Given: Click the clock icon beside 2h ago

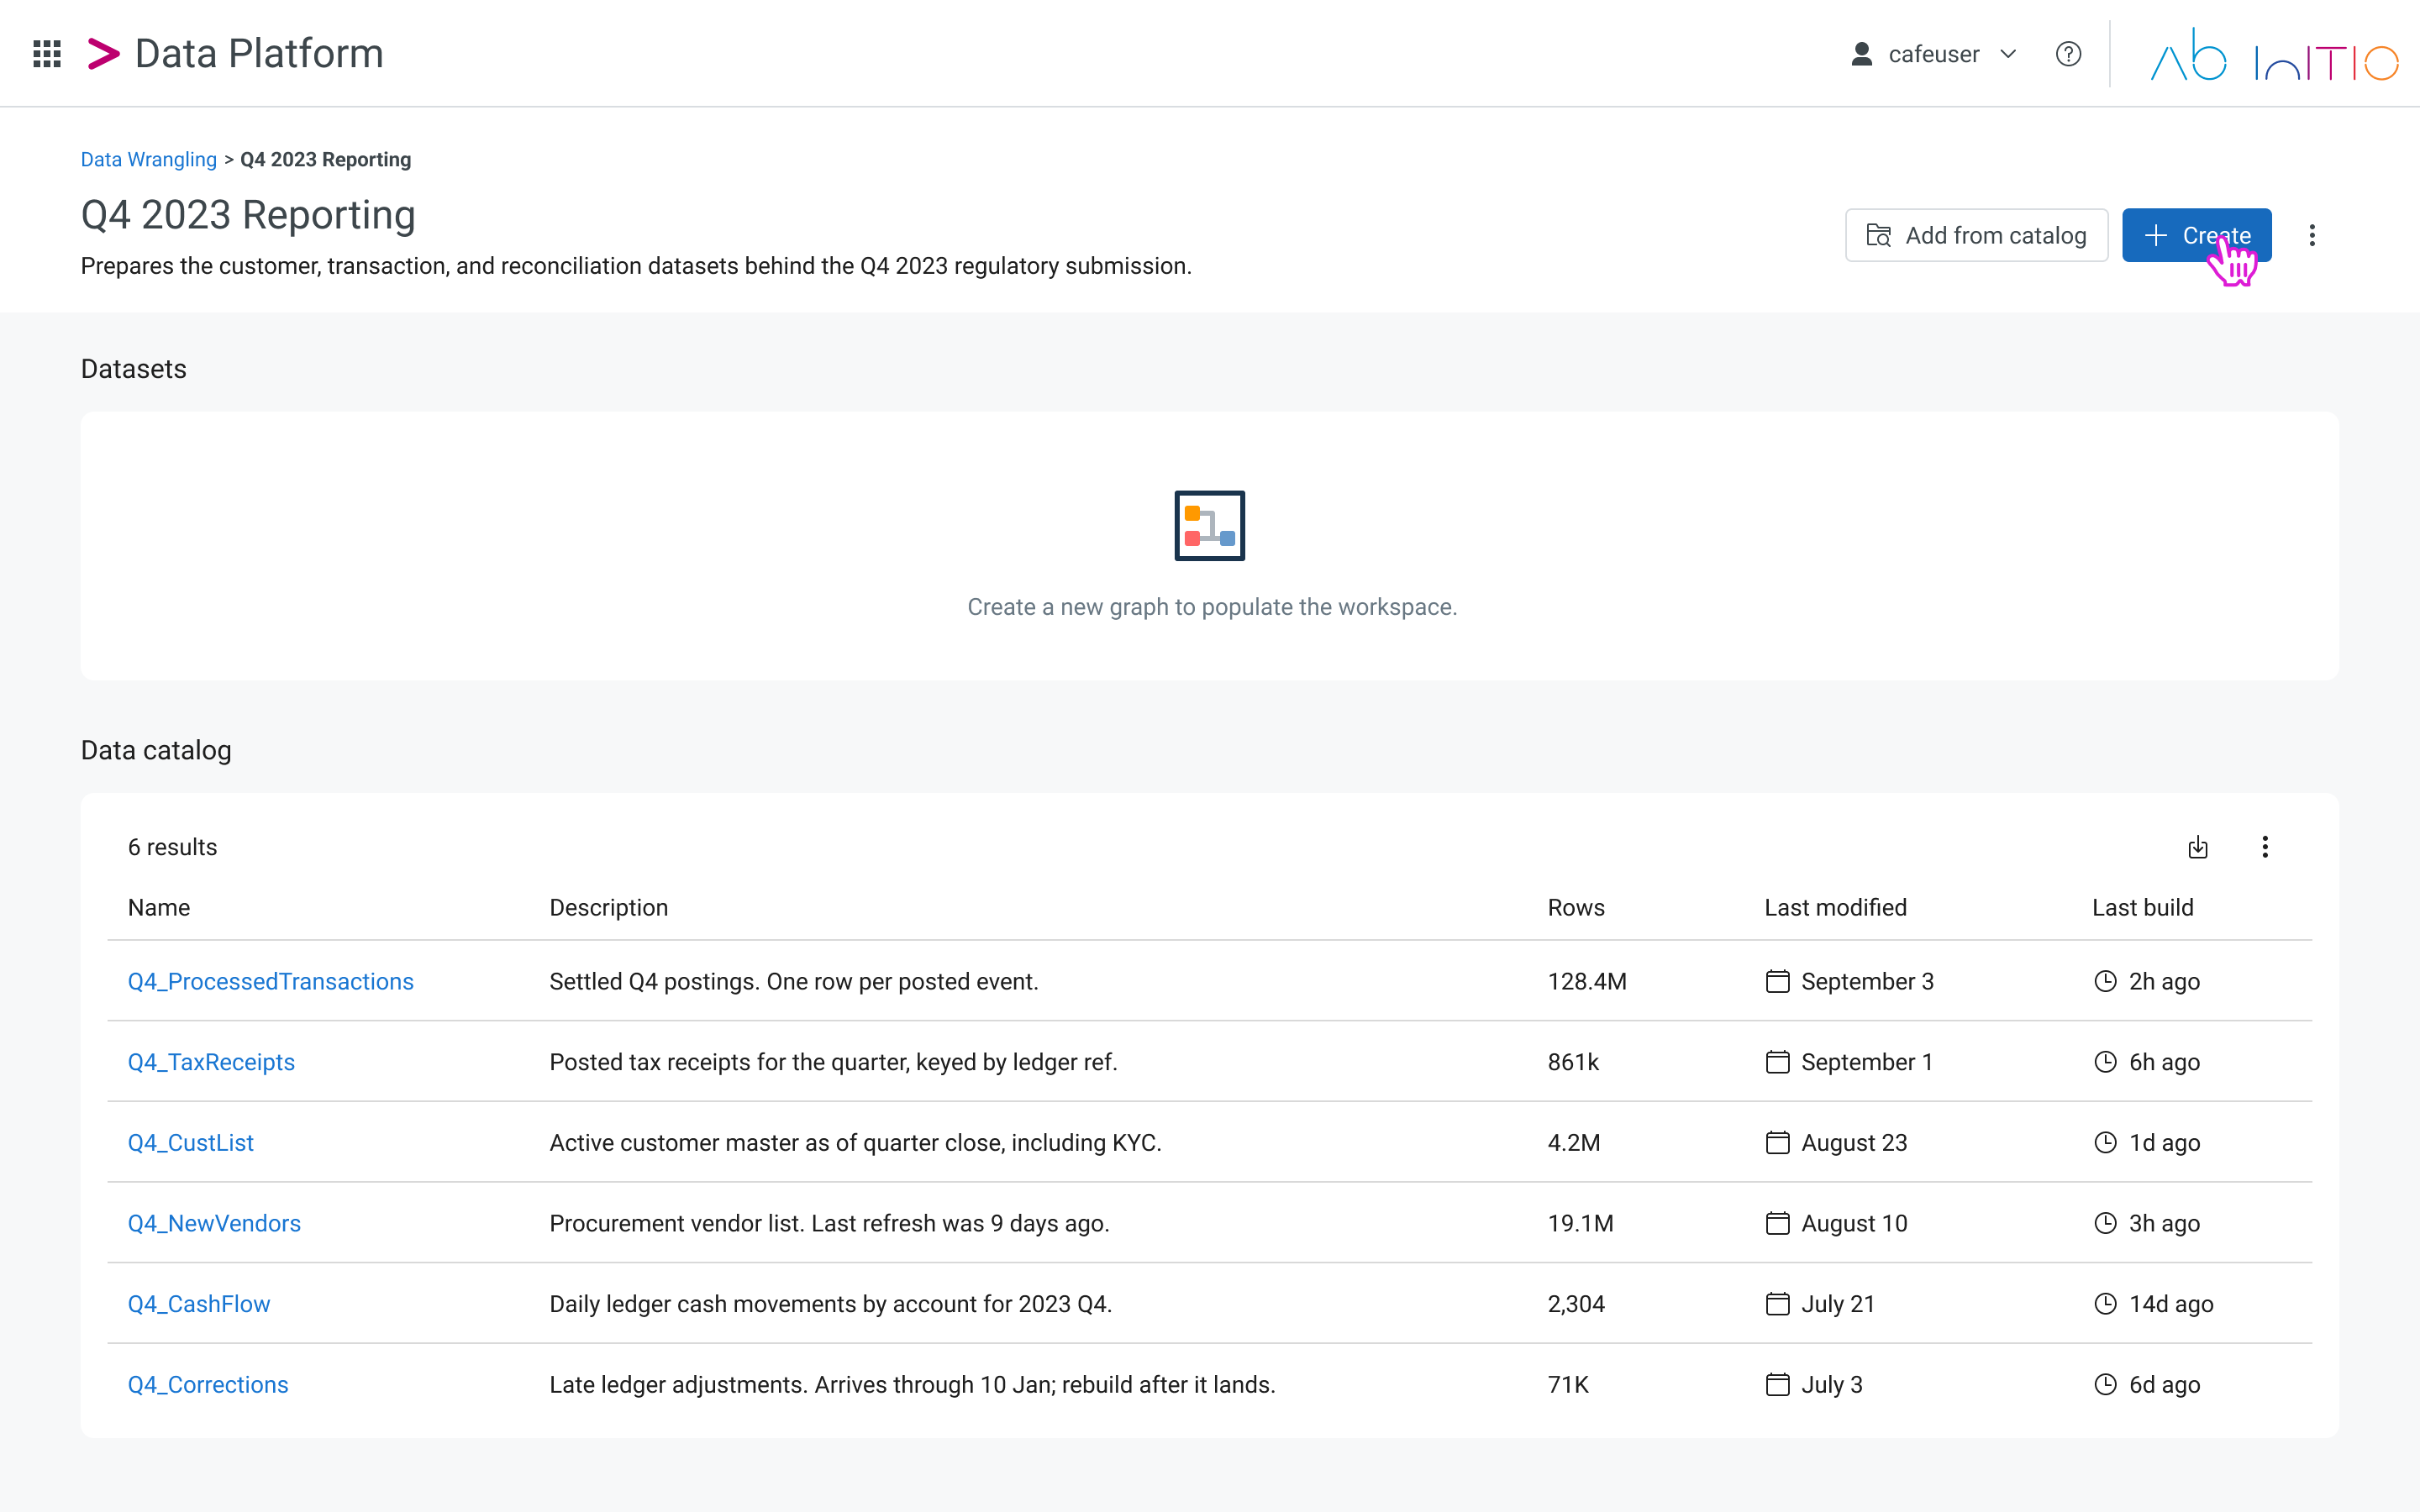Looking at the screenshot, I should click(2105, 981).
